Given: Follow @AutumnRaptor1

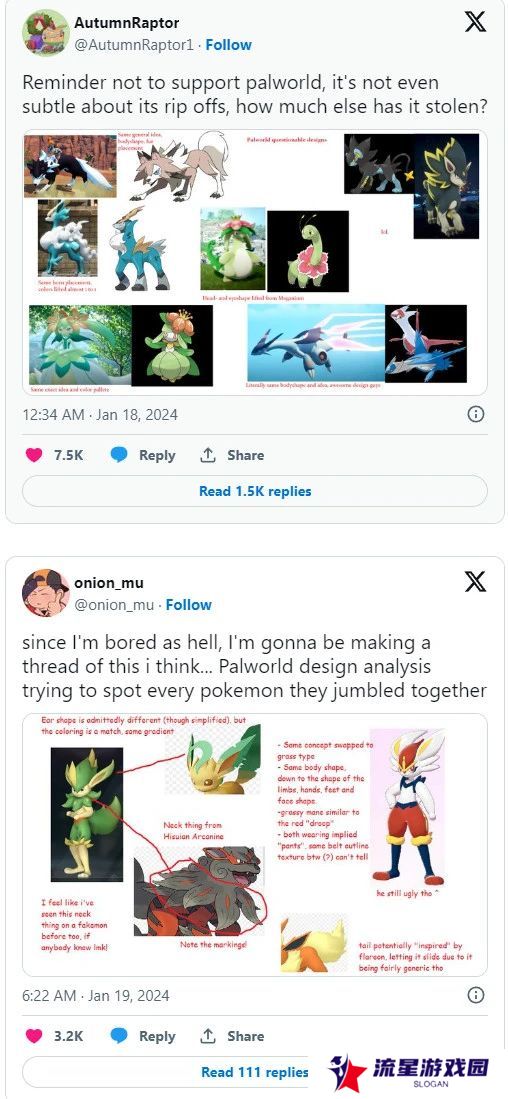Looking at the screenshot, I should click(228, 44).
